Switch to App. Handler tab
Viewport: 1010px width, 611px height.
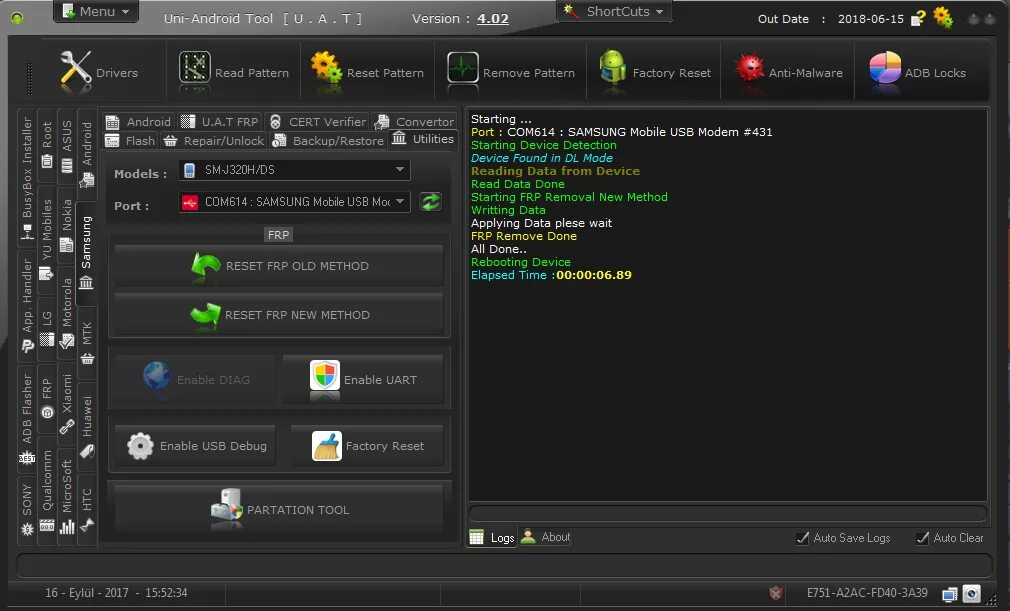[x=27, y=306]
